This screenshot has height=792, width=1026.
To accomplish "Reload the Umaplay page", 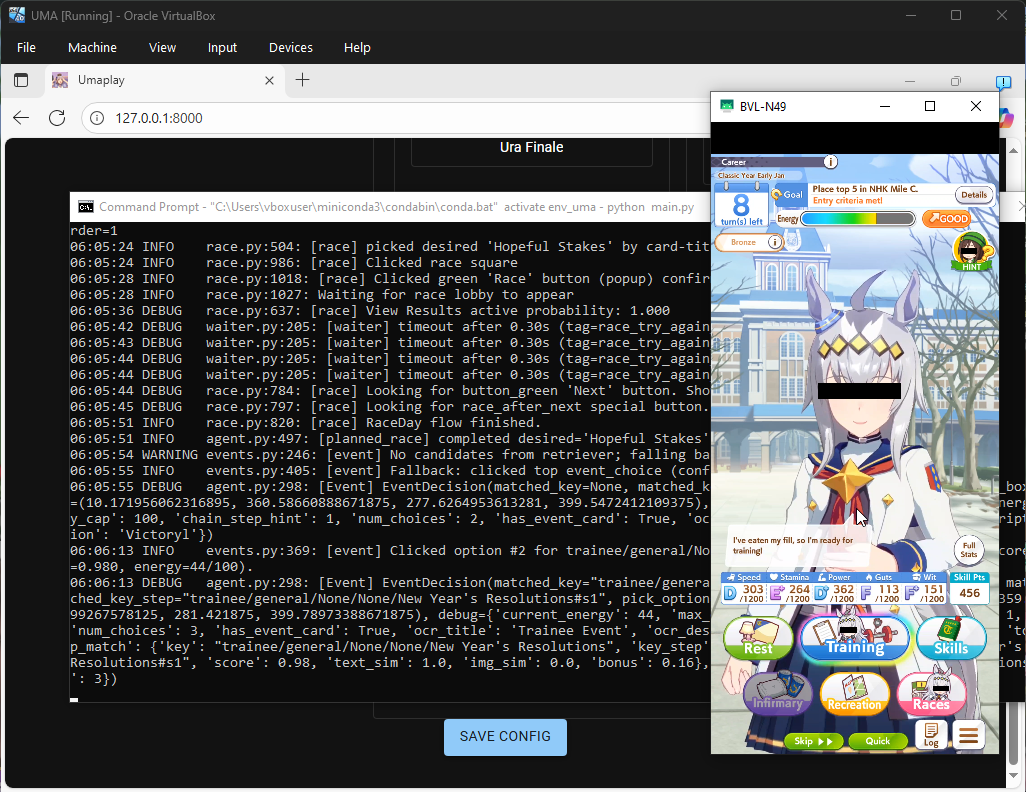I will click(x=57, y=118).
